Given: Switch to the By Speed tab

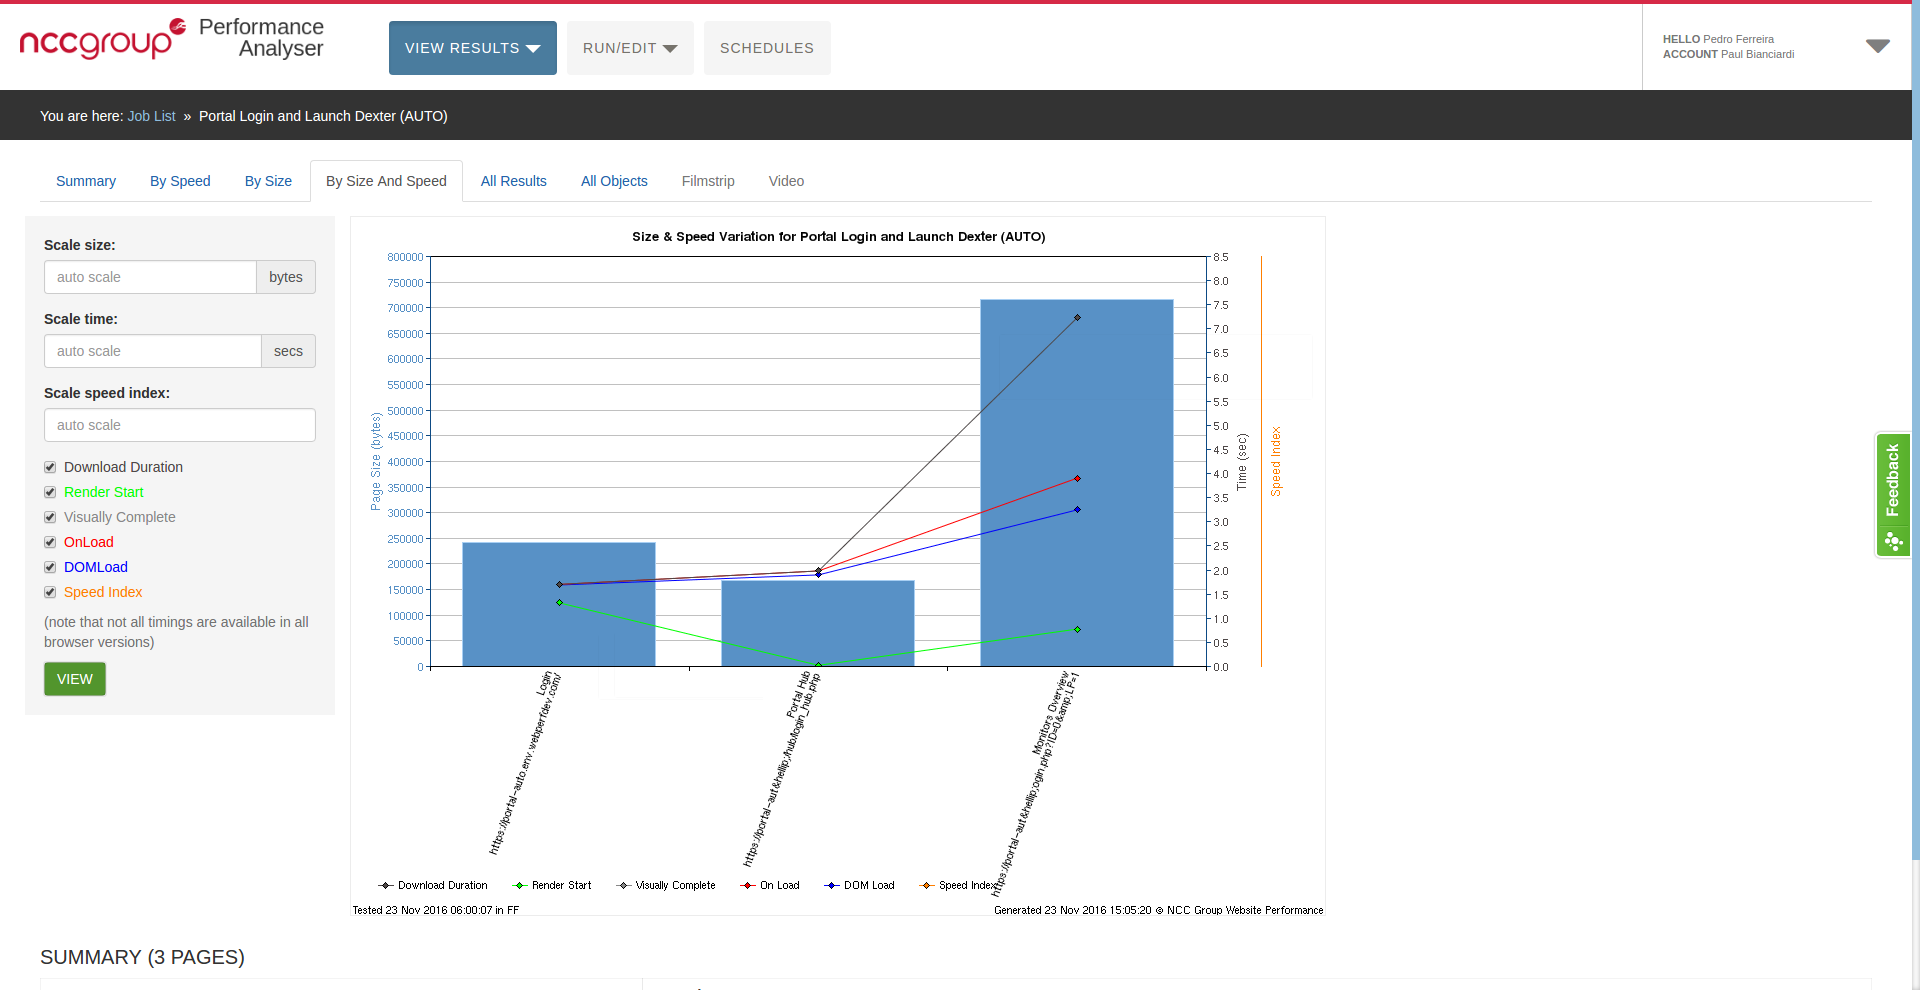Looking at the screenshot, I should [x=180, y=181].
